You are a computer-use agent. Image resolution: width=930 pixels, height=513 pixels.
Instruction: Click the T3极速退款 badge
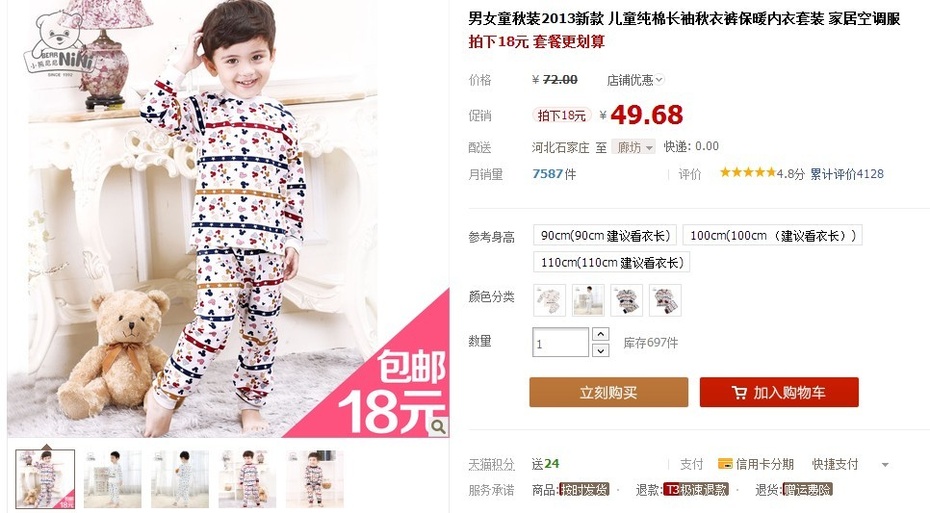[696, 489]
